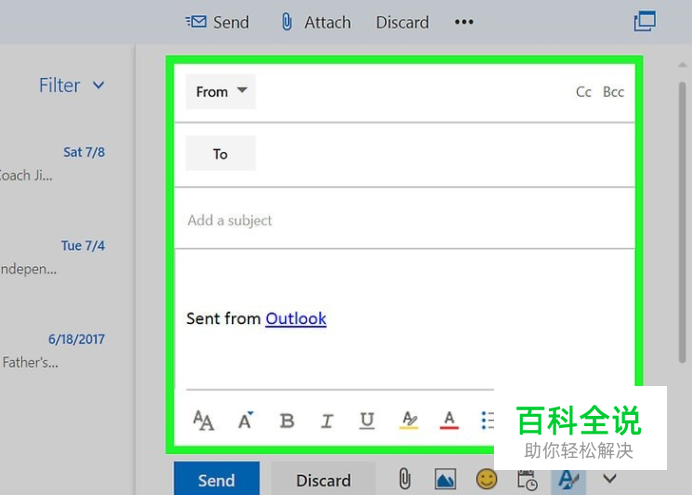Toggle bold formatting
This screenshot has width=692, height=495.
click(x=287, y=420)
